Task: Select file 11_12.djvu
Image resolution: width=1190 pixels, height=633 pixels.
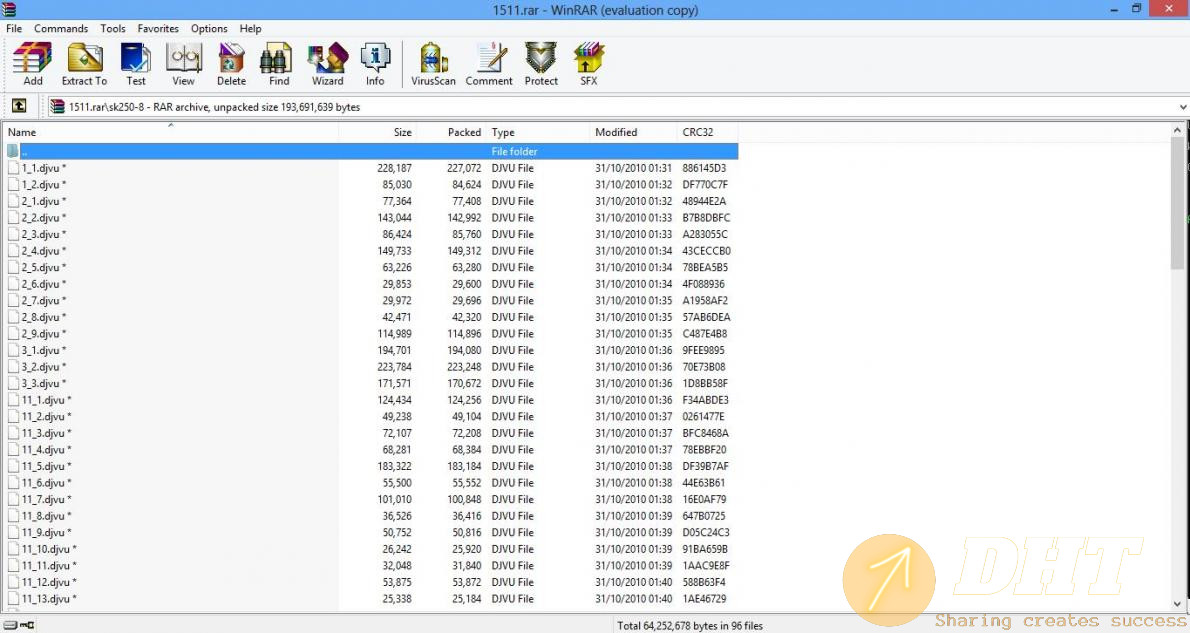Action: (49, 582)
